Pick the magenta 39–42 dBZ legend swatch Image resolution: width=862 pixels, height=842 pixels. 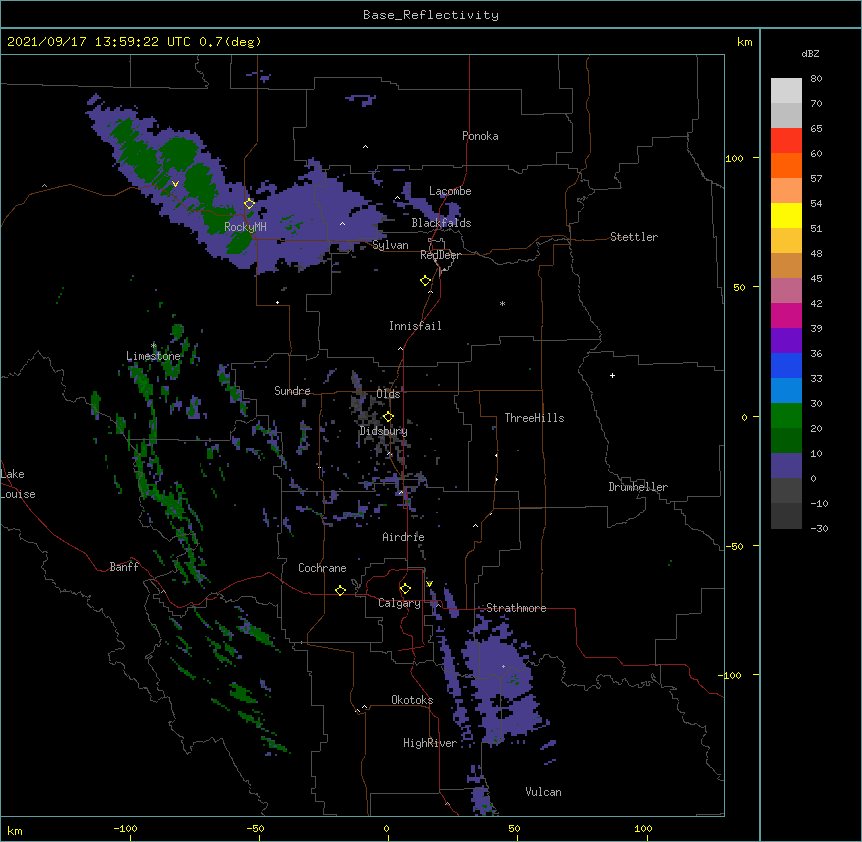point(786,315)
